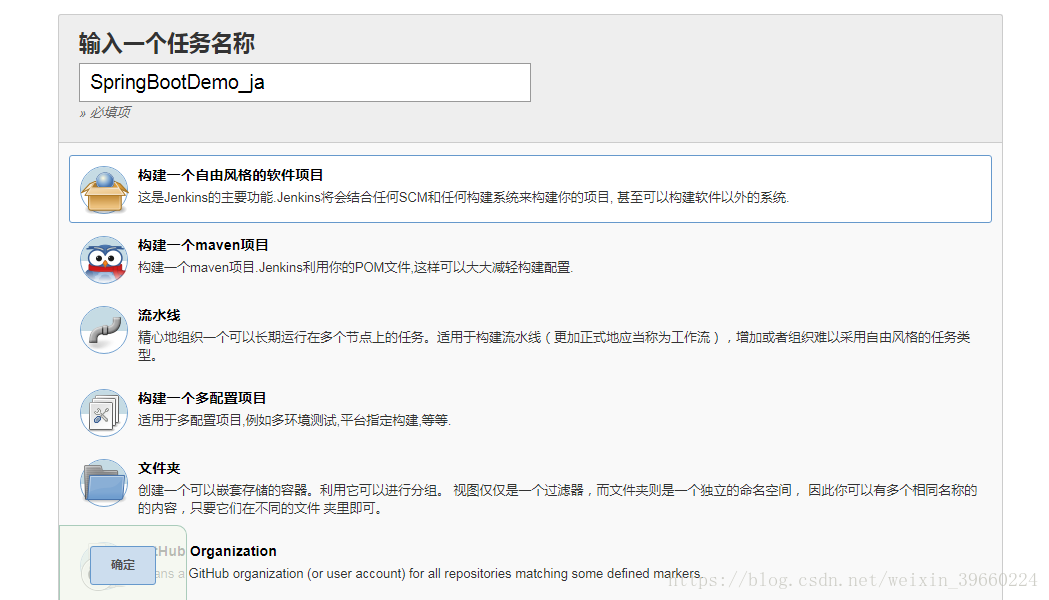
Task: Select the 流水线 title
Action: tap(159, 316)
